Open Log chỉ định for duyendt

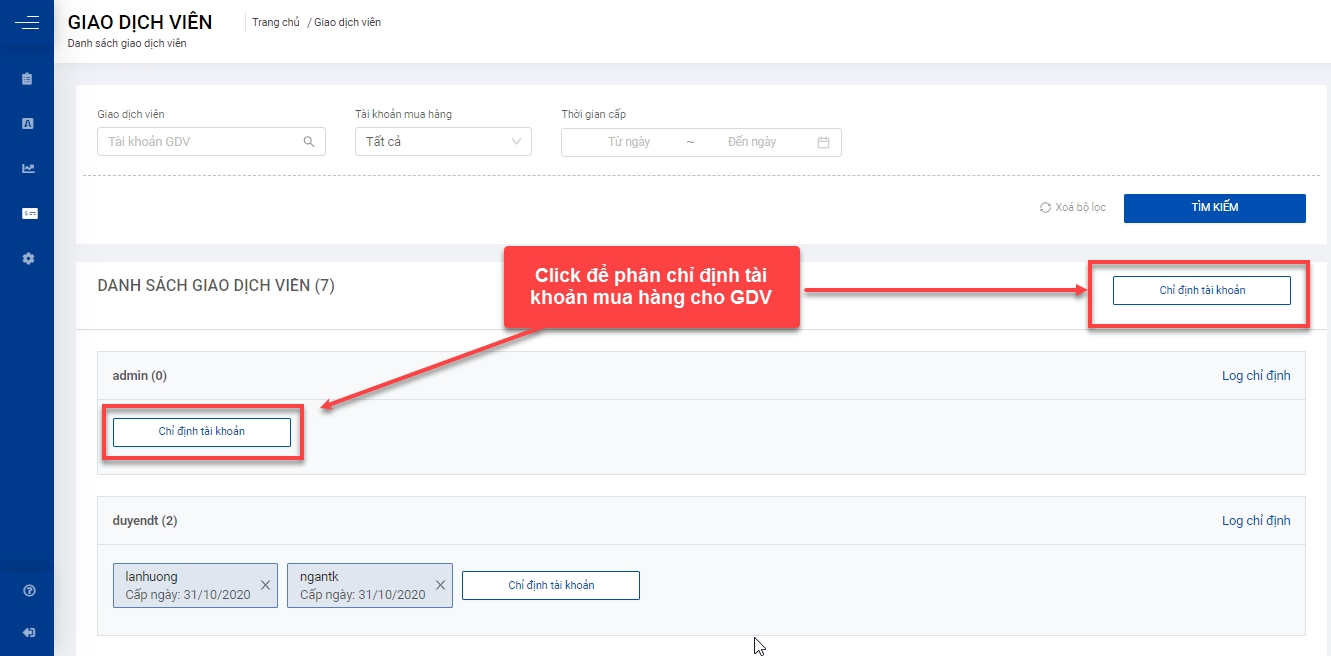[1255, 521]
